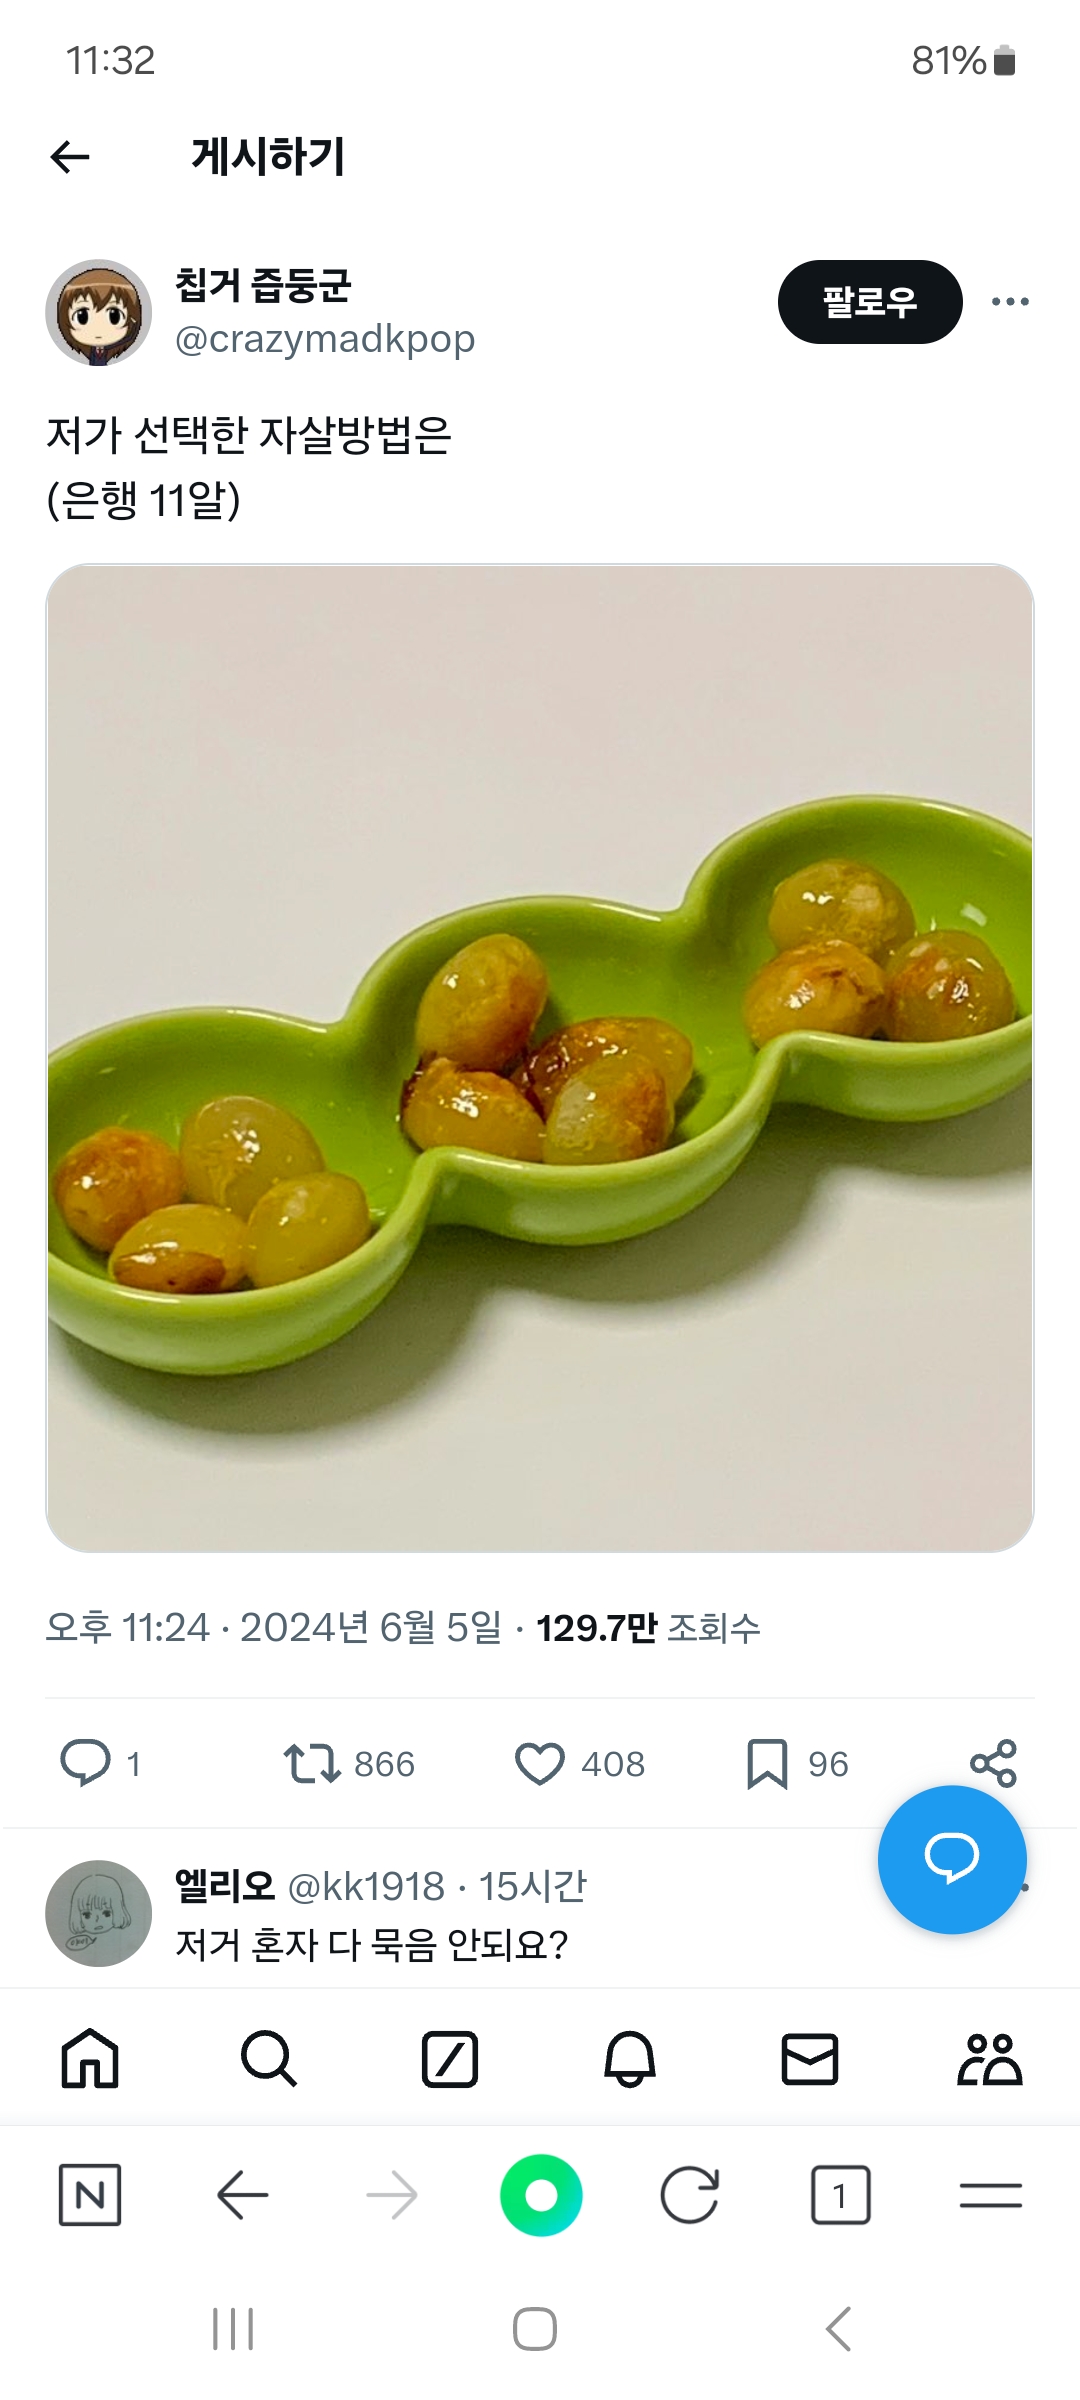
Task: Like the post with the heart
Action: [540, 1763]
